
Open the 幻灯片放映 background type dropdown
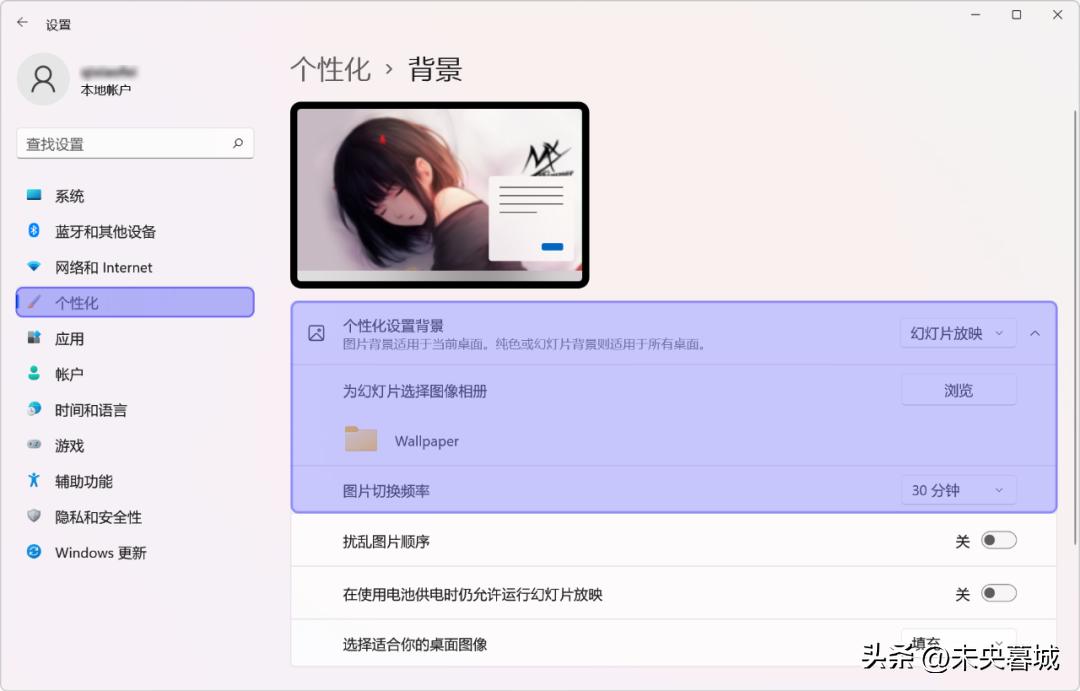pyautogui.click(x=957, y=333)
